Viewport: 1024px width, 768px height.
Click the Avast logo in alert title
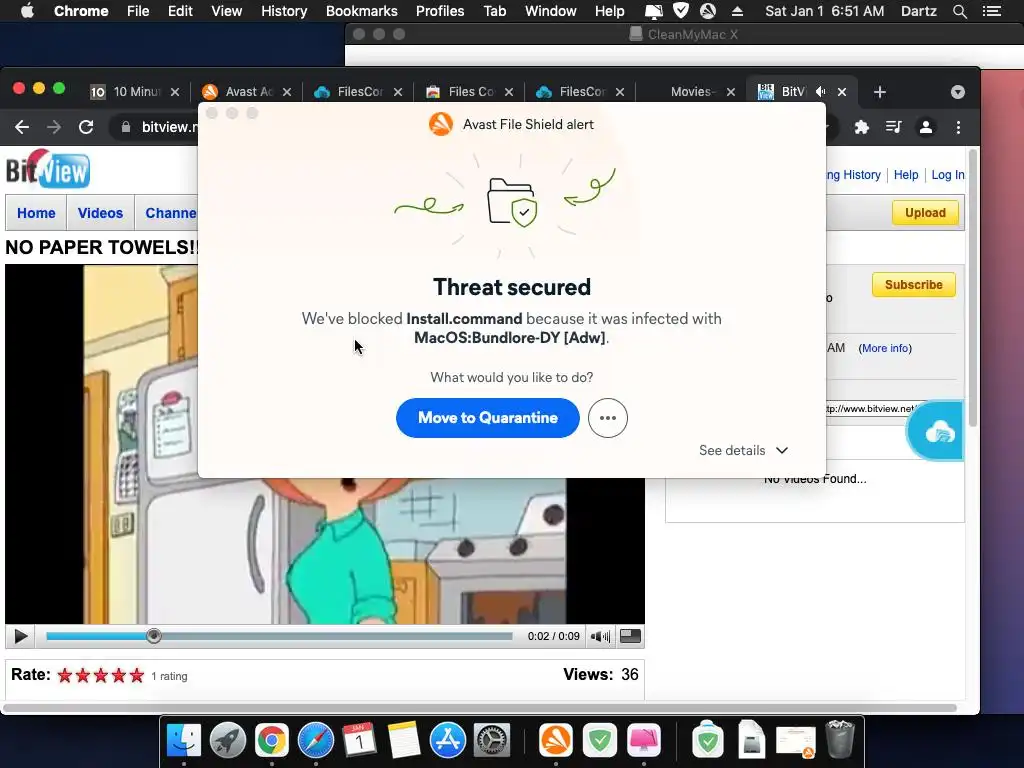441,124
